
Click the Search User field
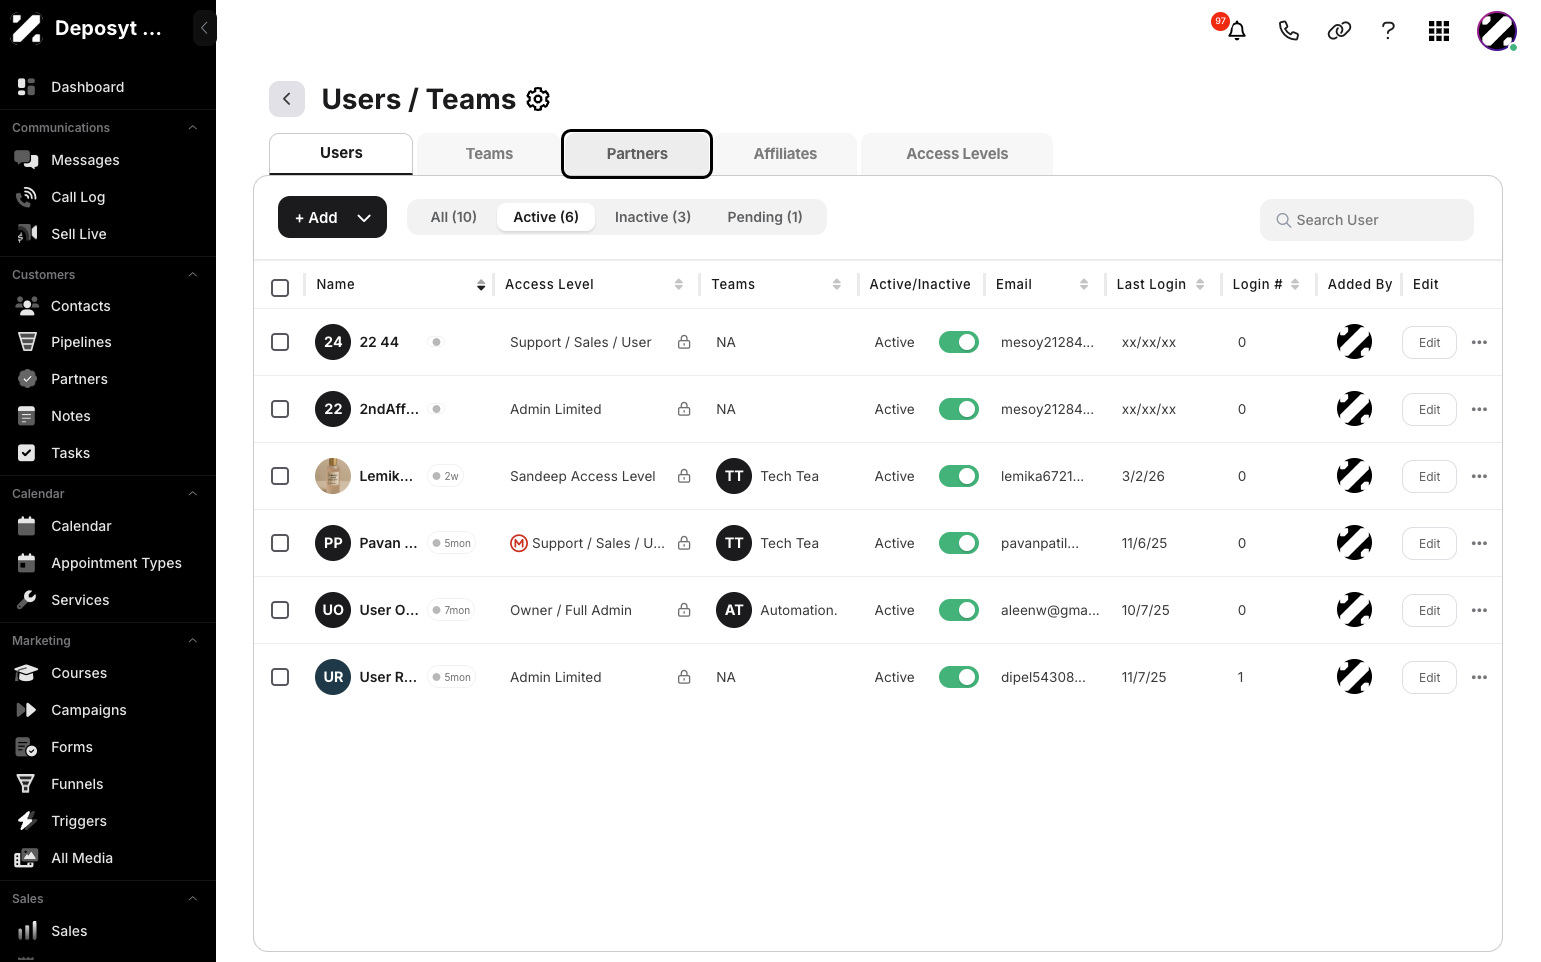point(1367,220)
